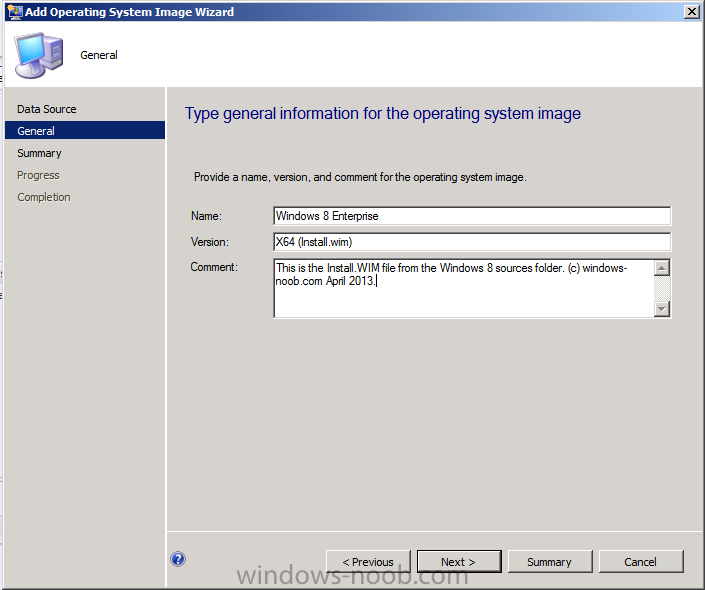705x590 pixels.
Task: Select the General step in sidebar
Action: pos(85,131)
